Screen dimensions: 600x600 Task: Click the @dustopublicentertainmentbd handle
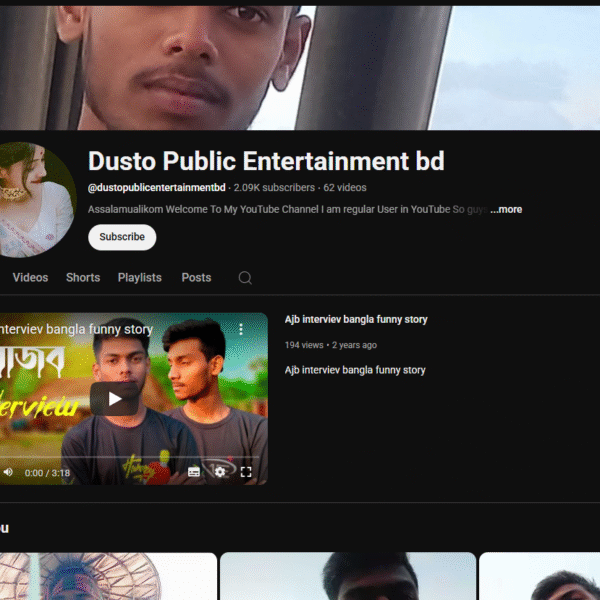(x=157, y=188)
